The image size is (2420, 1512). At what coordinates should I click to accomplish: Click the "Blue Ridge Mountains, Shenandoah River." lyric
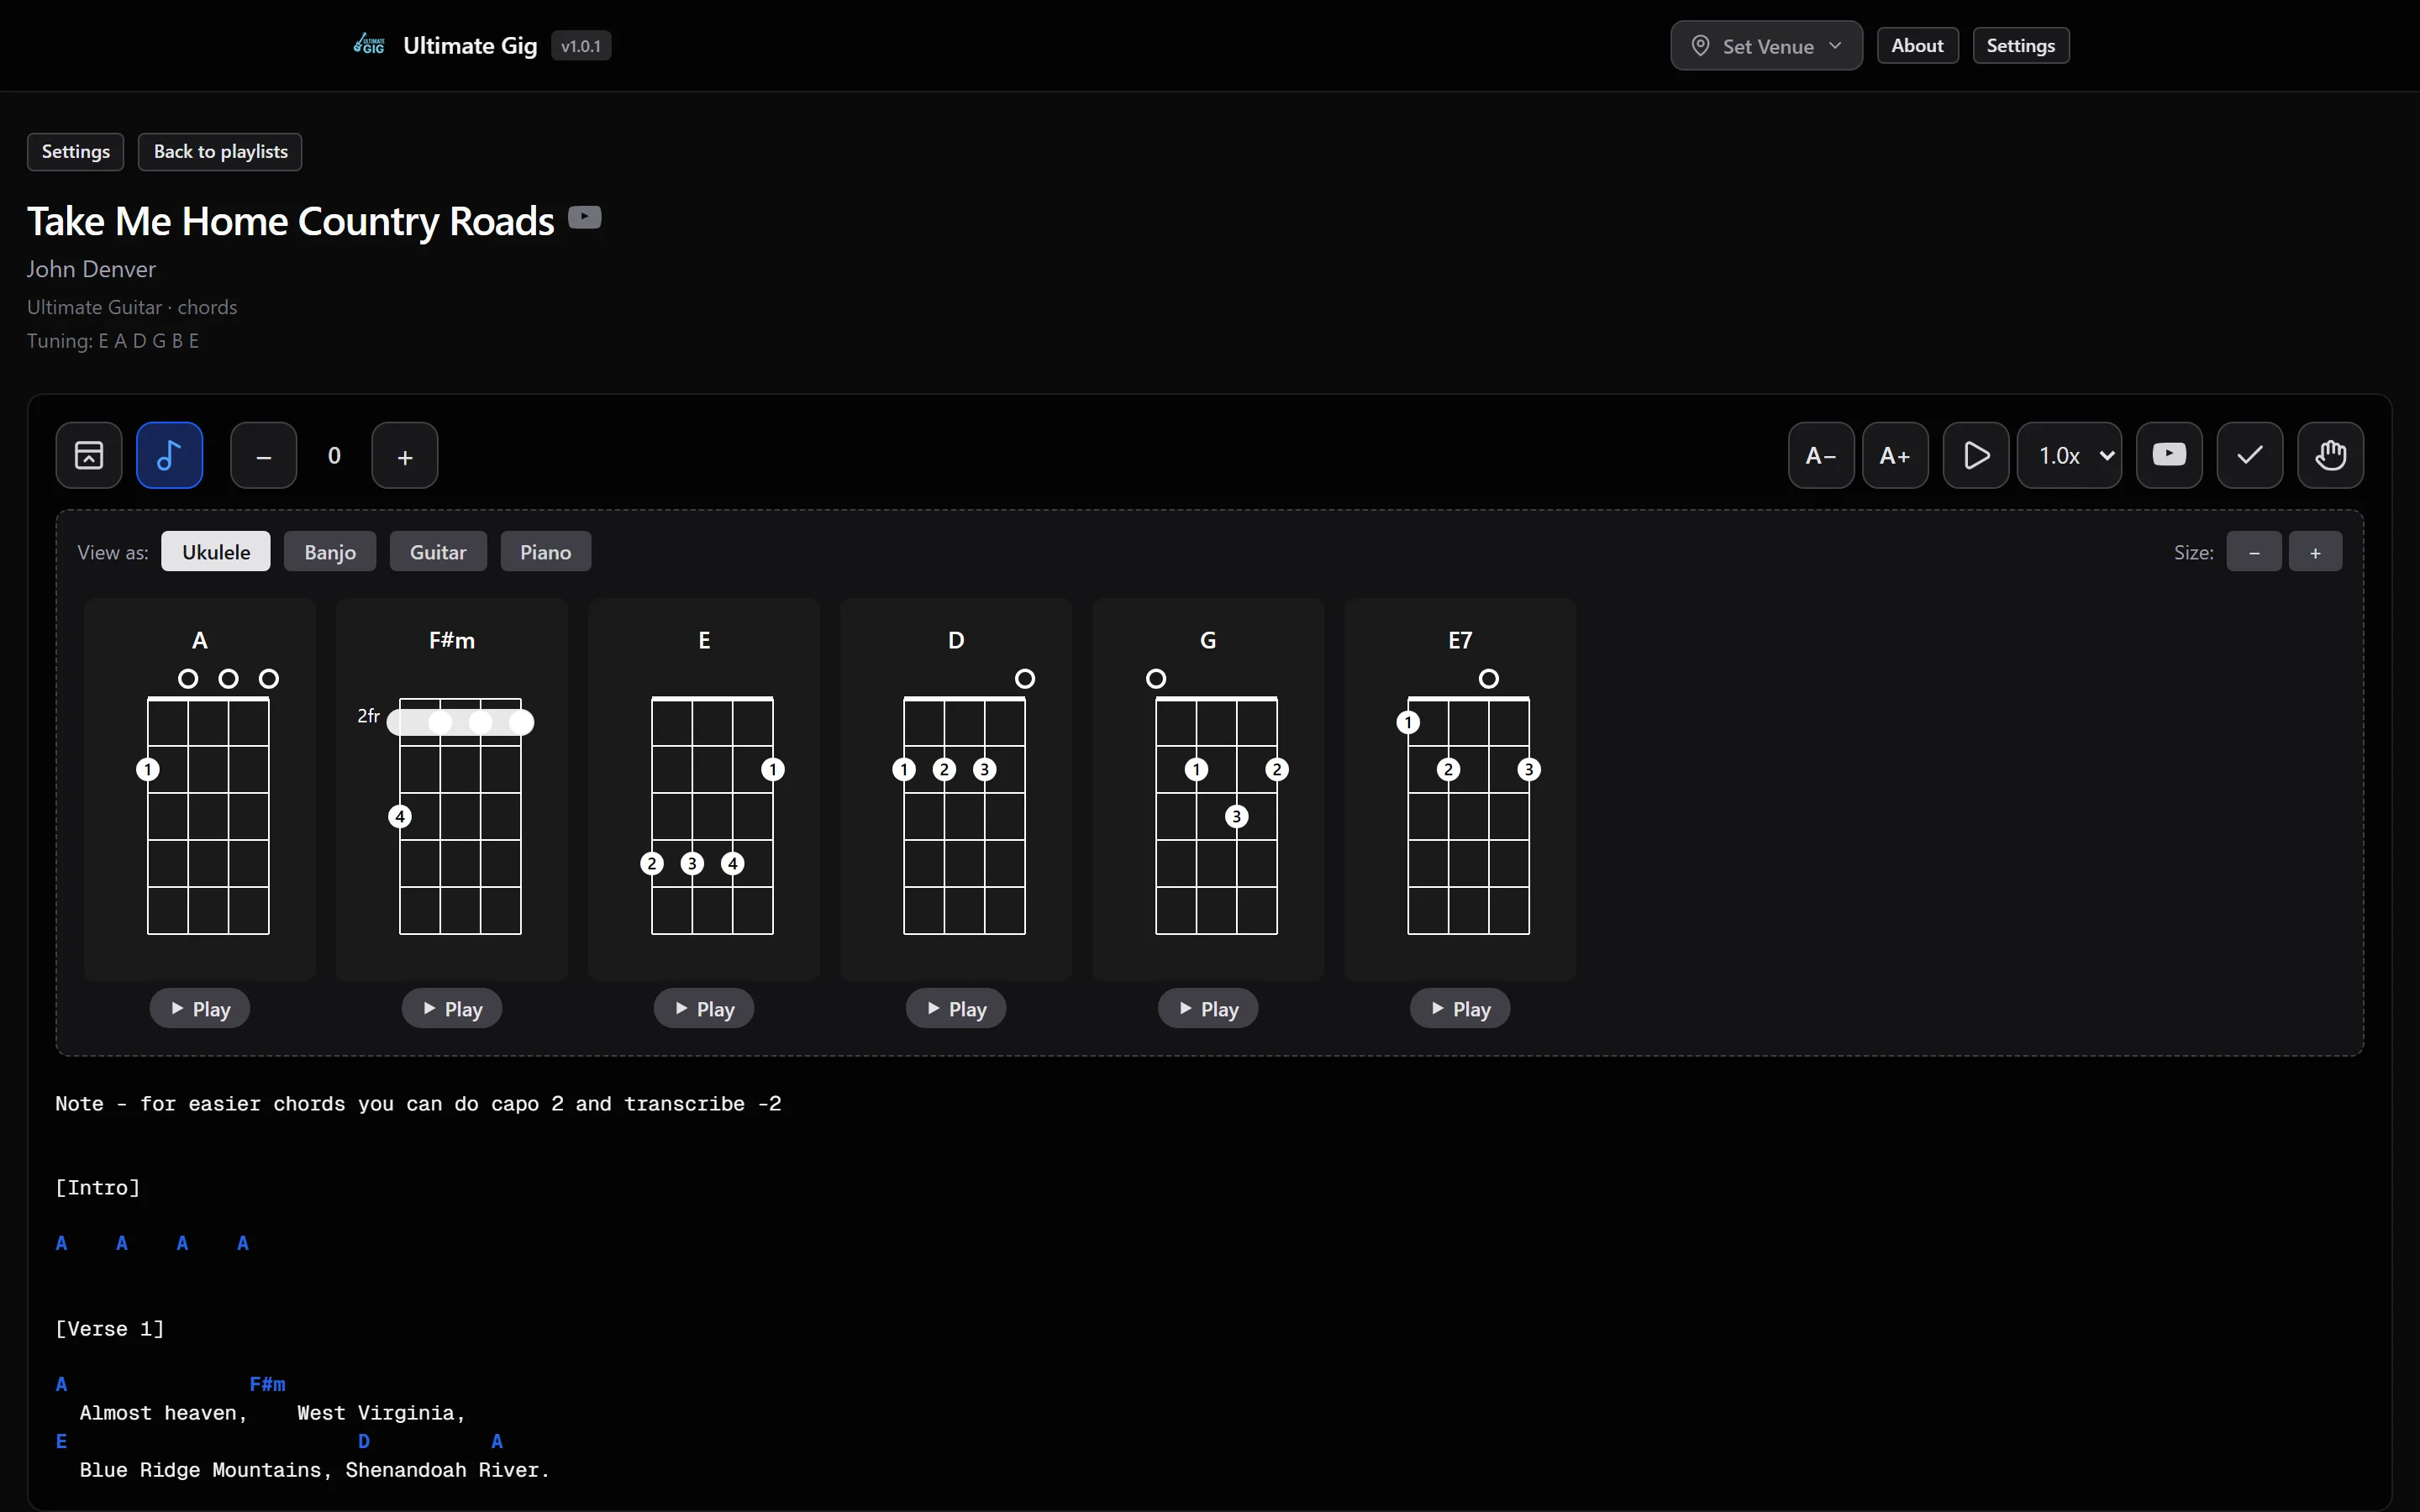(314, 1470)
